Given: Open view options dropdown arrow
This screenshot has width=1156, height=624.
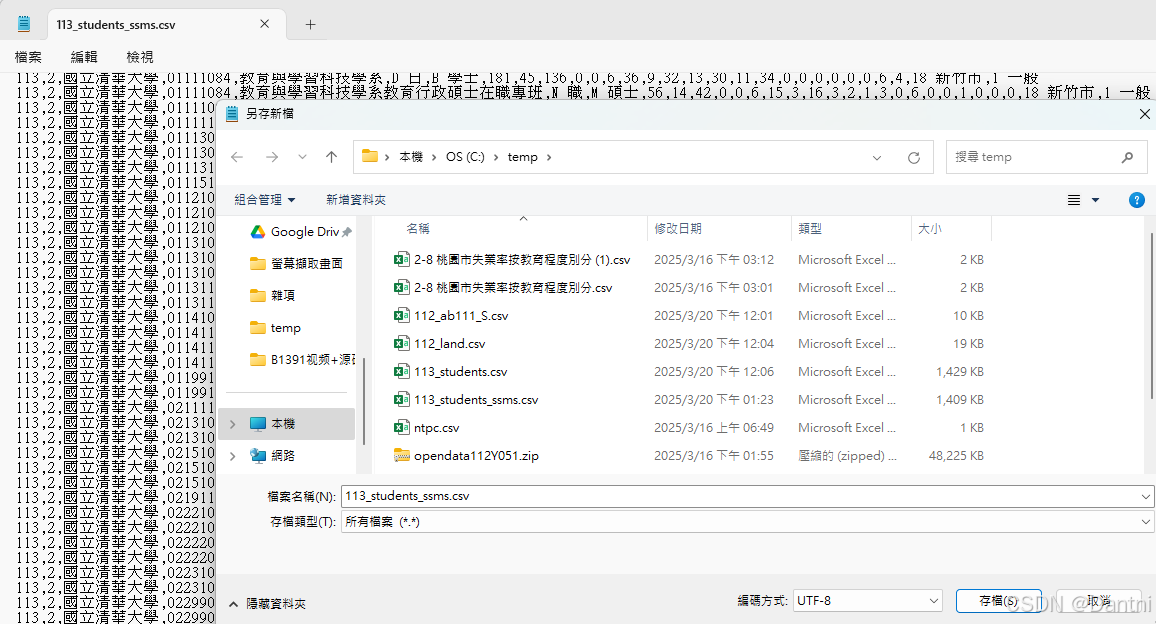Looking at the screenshot, I should tap(1096, 200).
